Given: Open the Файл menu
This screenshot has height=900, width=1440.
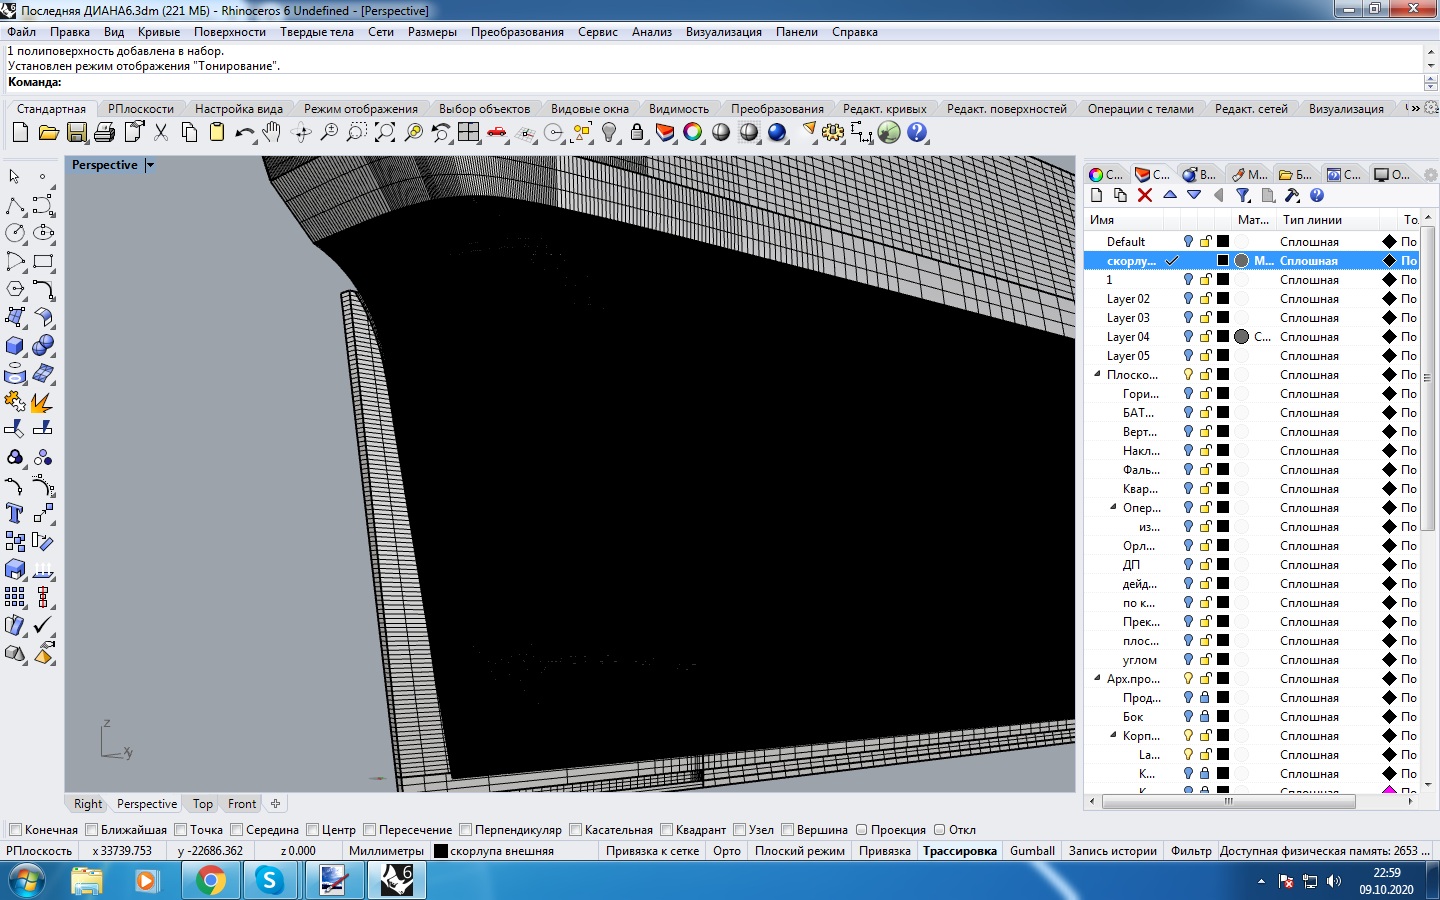Looking at the screenshot, I should tap(21, 32).
